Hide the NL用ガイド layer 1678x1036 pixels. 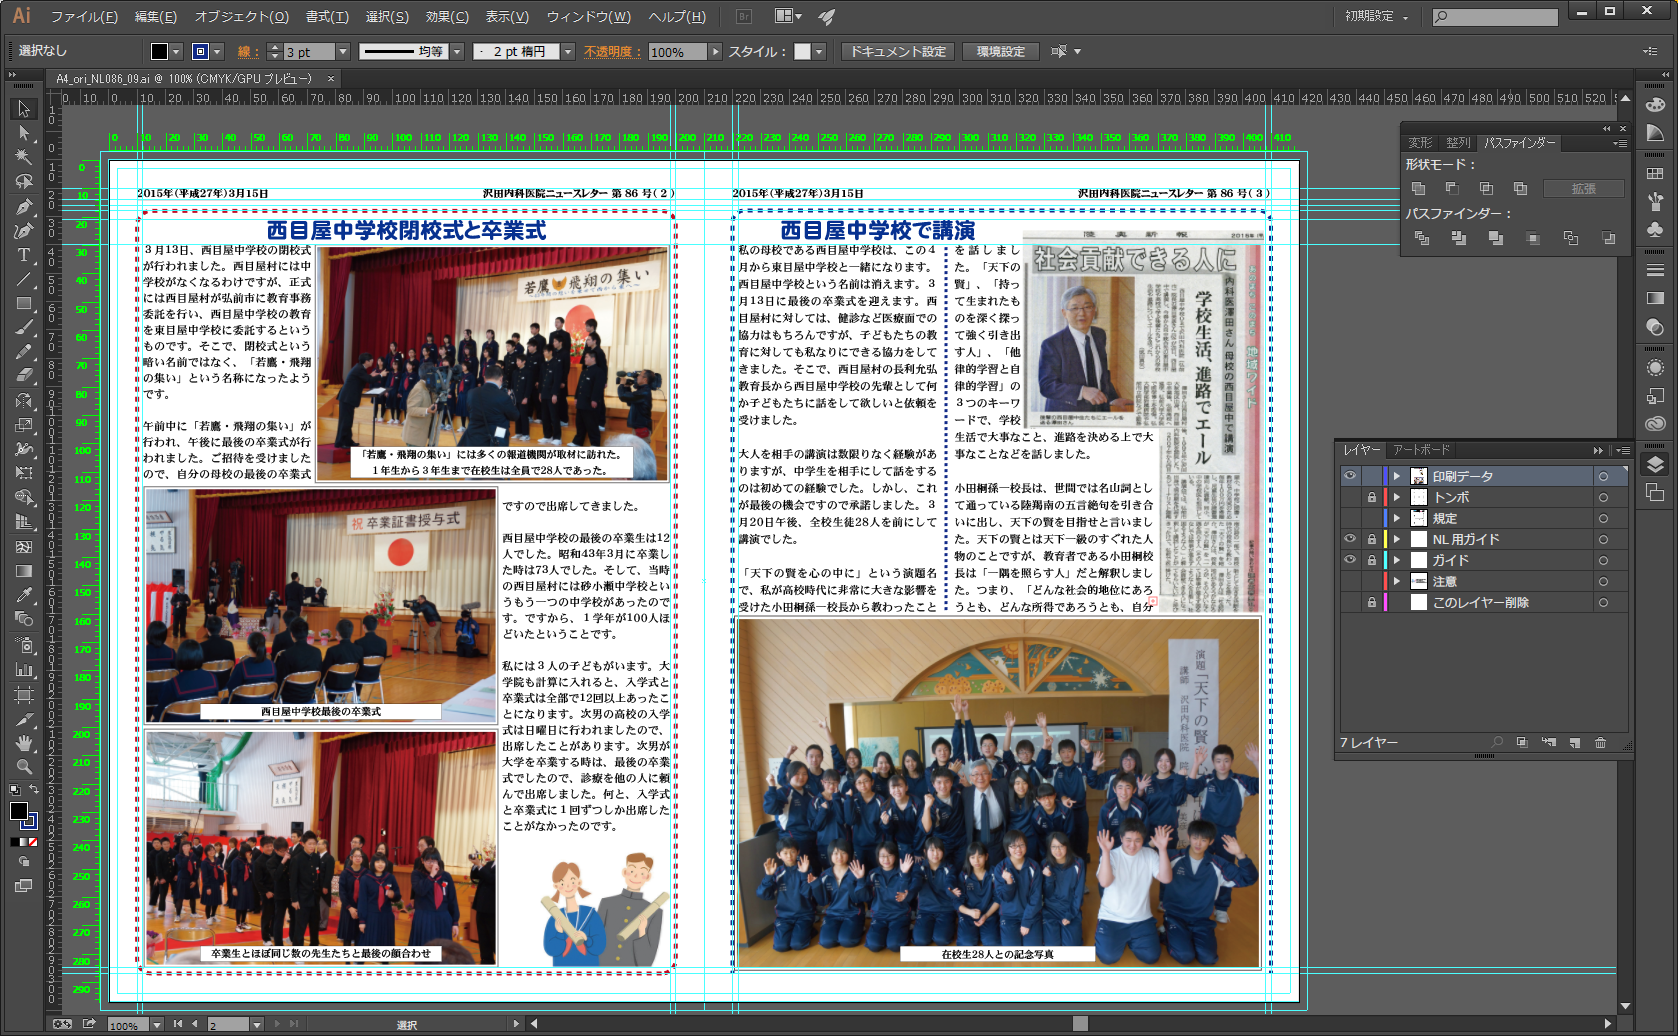[1350, 539]
